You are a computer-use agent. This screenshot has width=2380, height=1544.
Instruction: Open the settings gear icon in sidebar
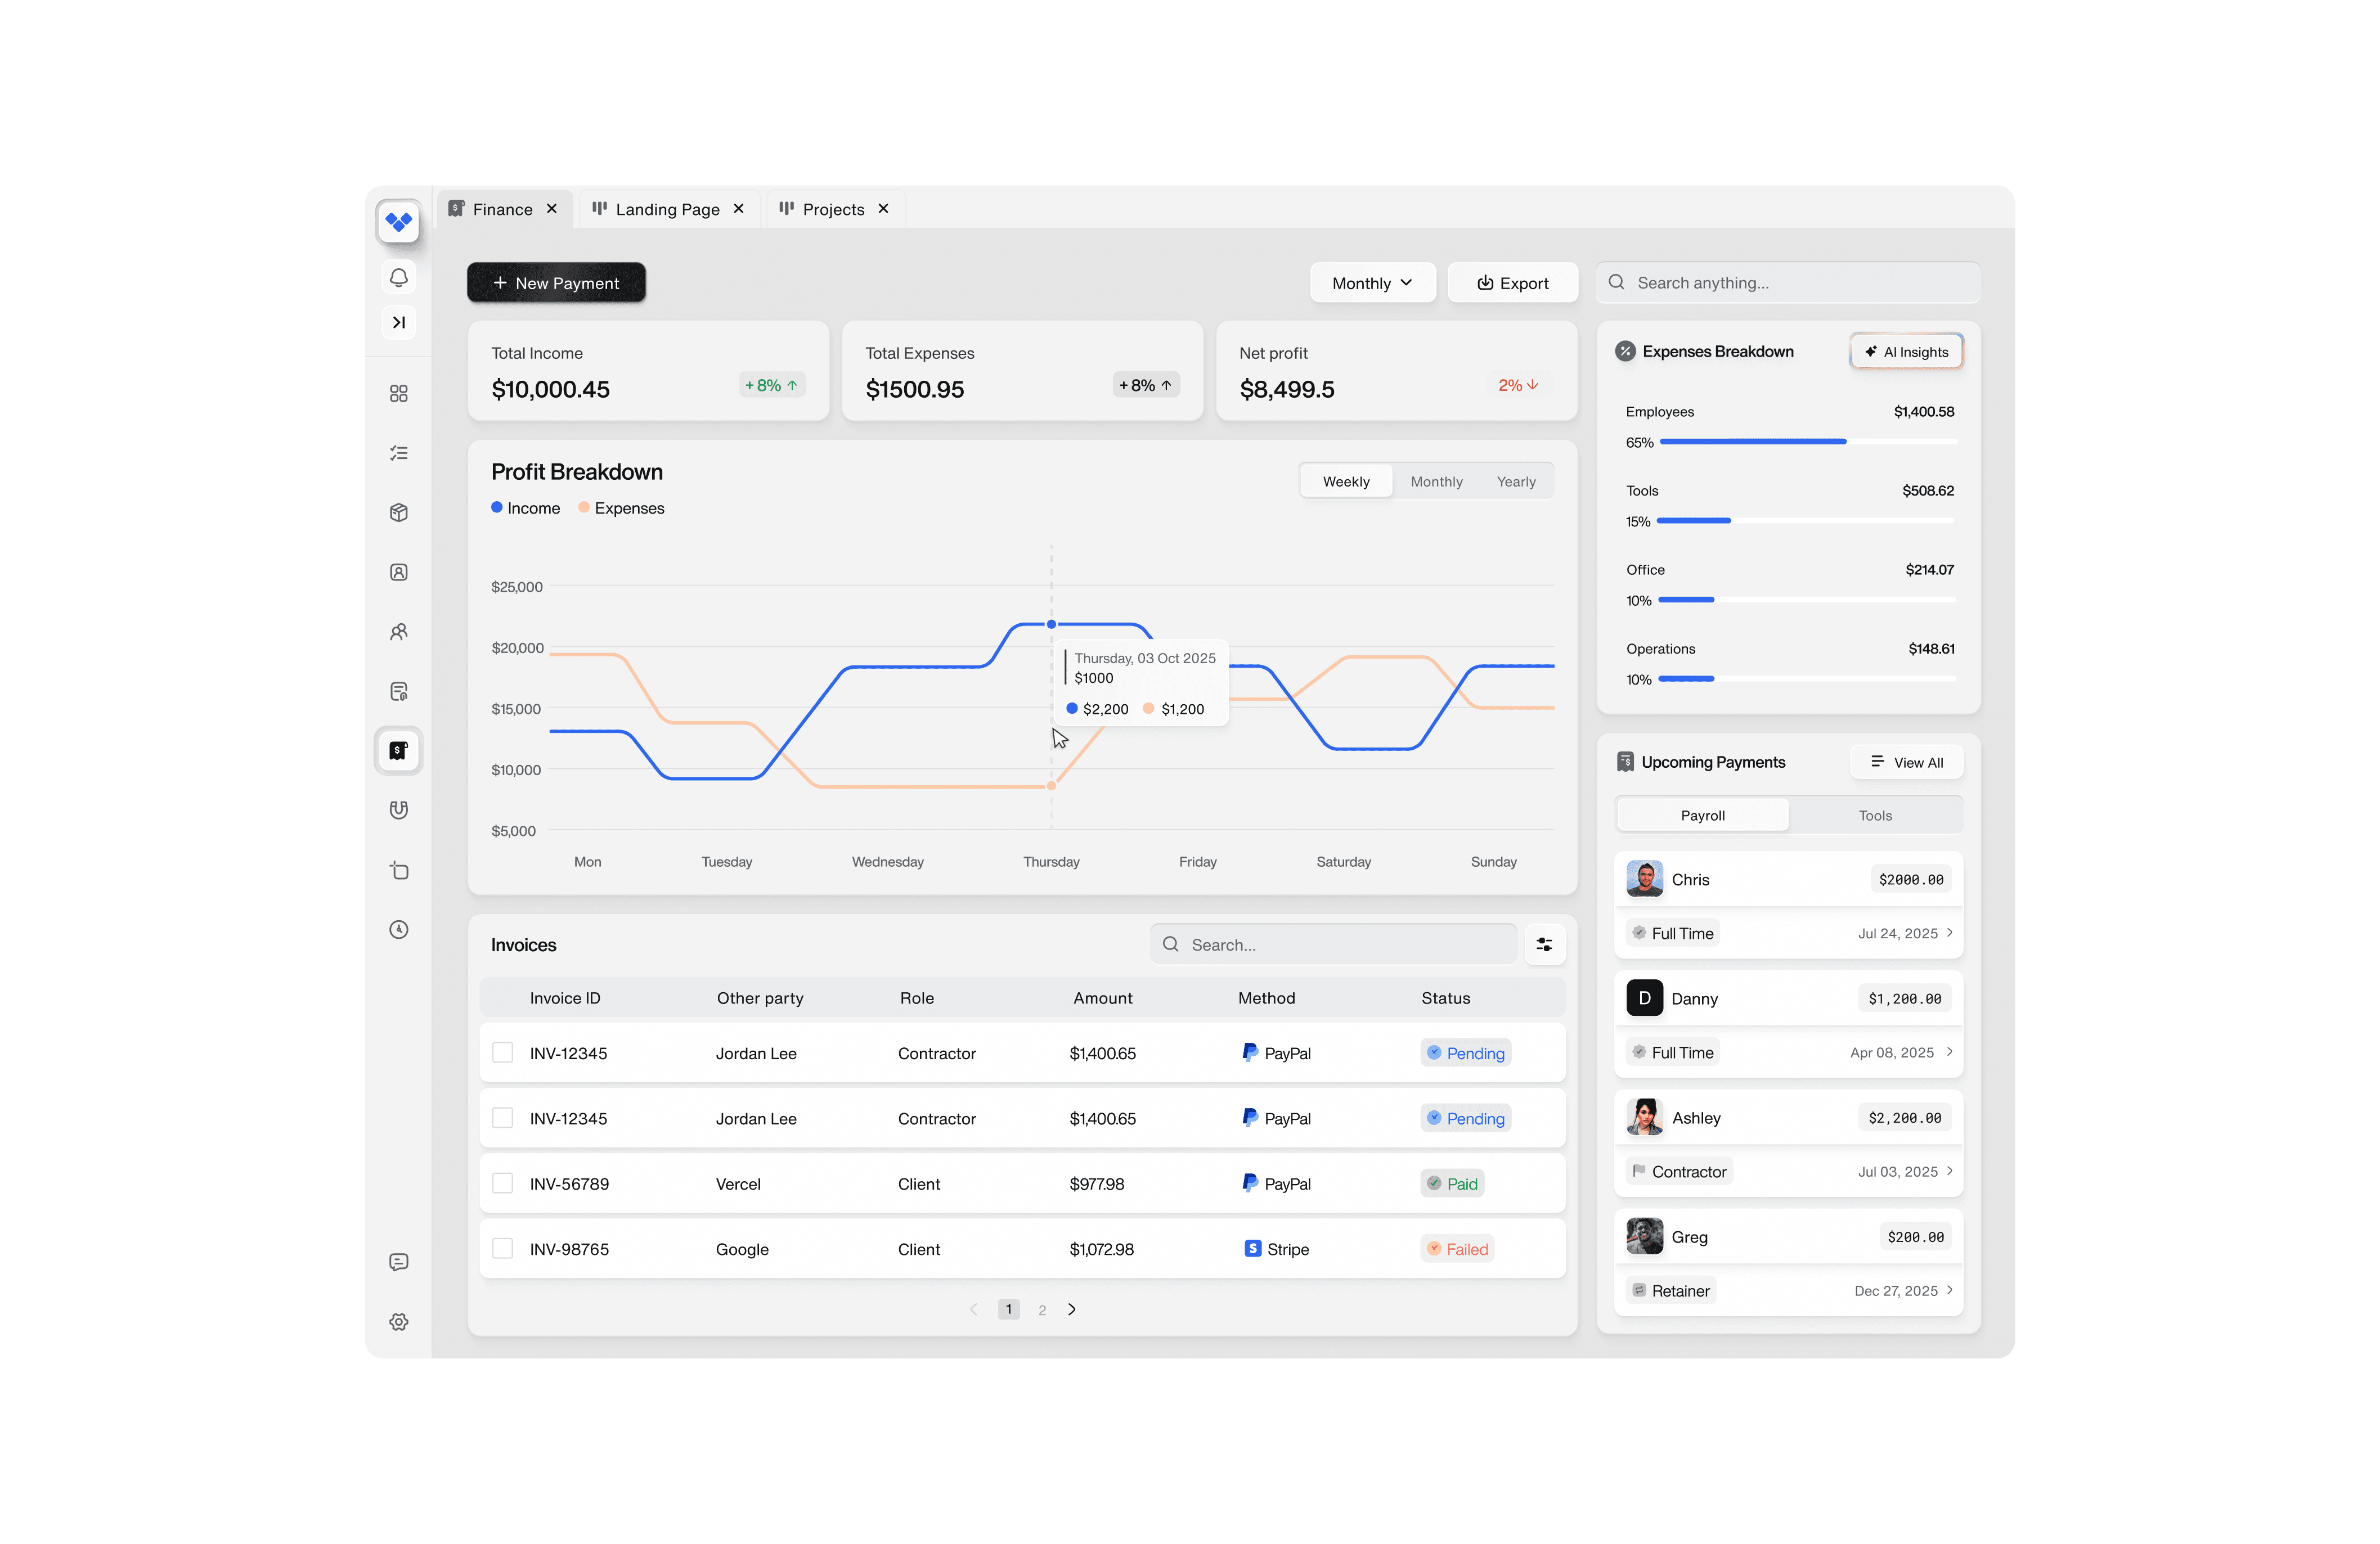pos(398,1321)
